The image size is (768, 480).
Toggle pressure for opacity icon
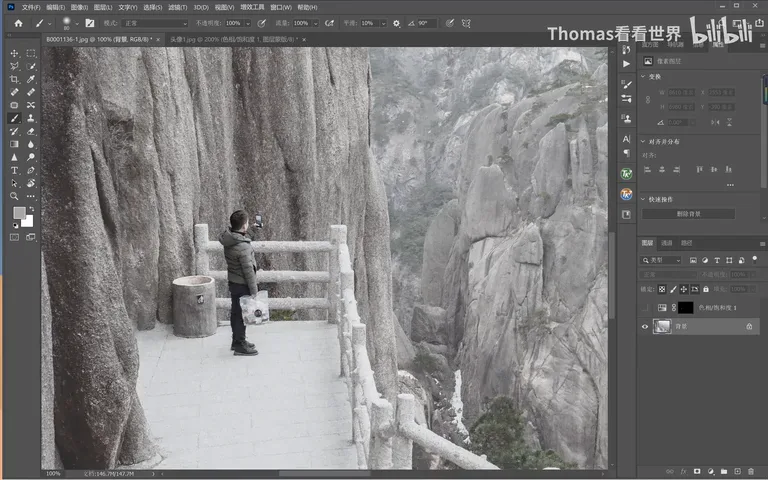pos(262,23)
